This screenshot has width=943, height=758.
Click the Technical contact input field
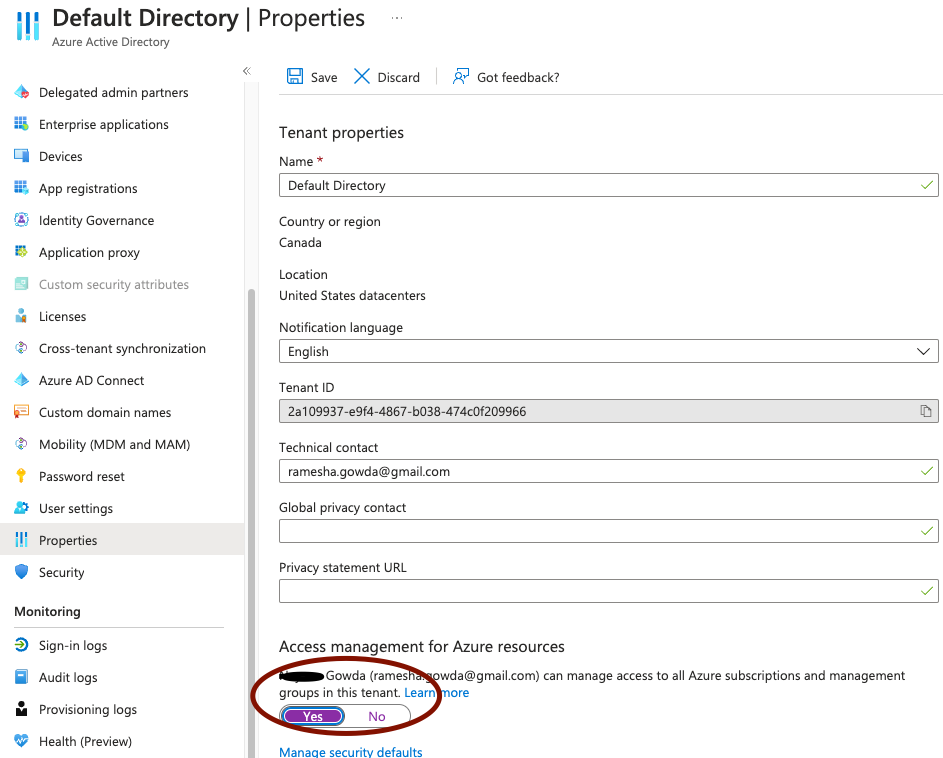[x=609, y=471]
